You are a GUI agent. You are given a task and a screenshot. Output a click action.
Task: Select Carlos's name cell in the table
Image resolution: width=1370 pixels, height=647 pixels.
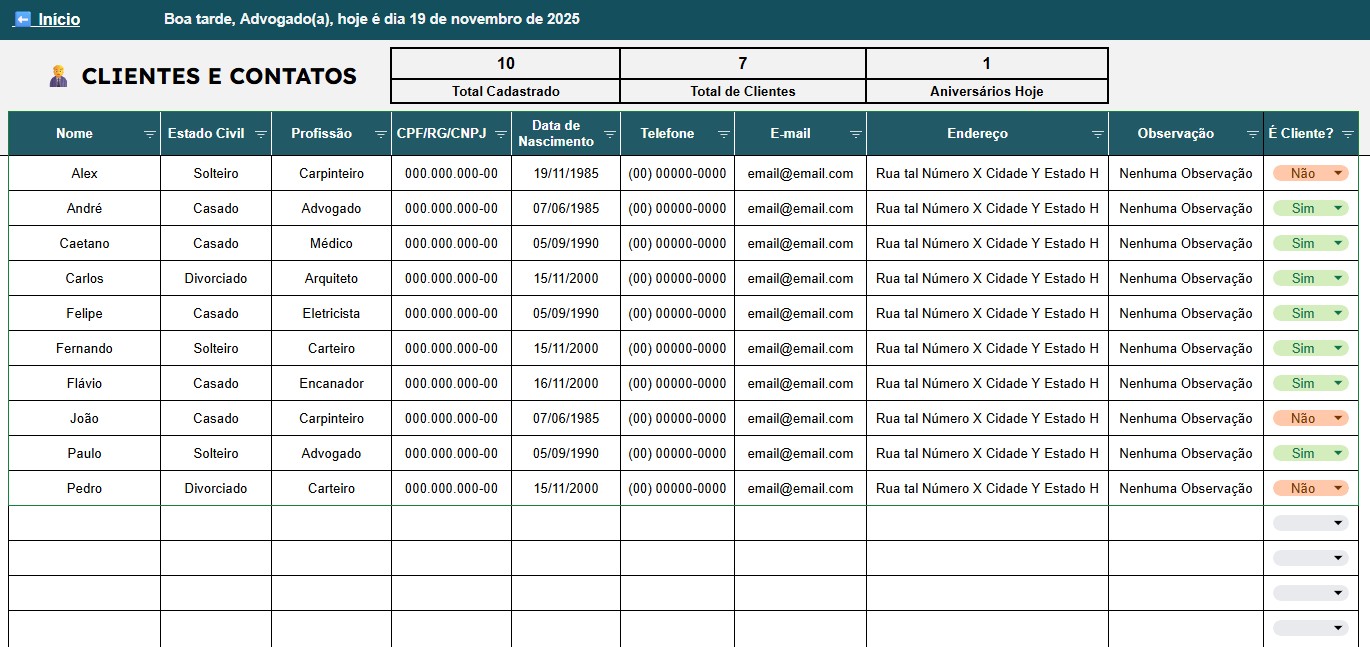coord(84,278)
